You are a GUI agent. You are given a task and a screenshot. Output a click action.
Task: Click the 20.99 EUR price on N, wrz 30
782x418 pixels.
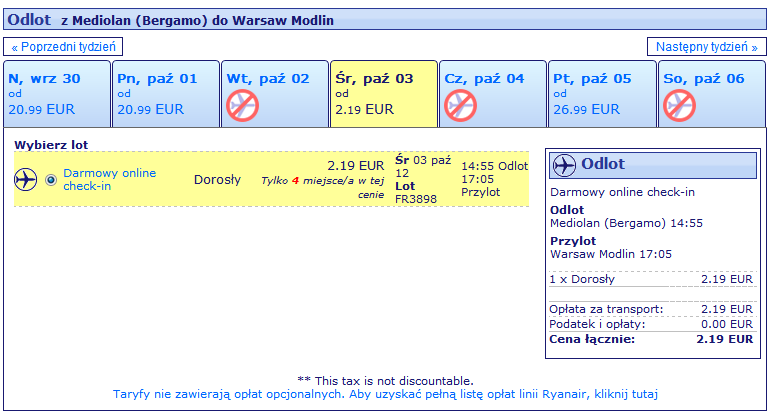point(41,109)
